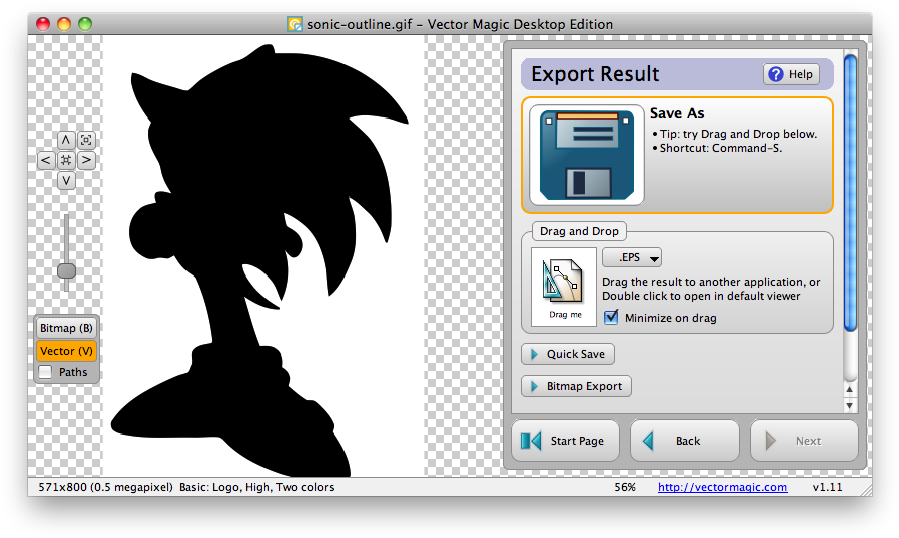
Task: Click the scrollbar up arrow
Action: tap(850, 389)
